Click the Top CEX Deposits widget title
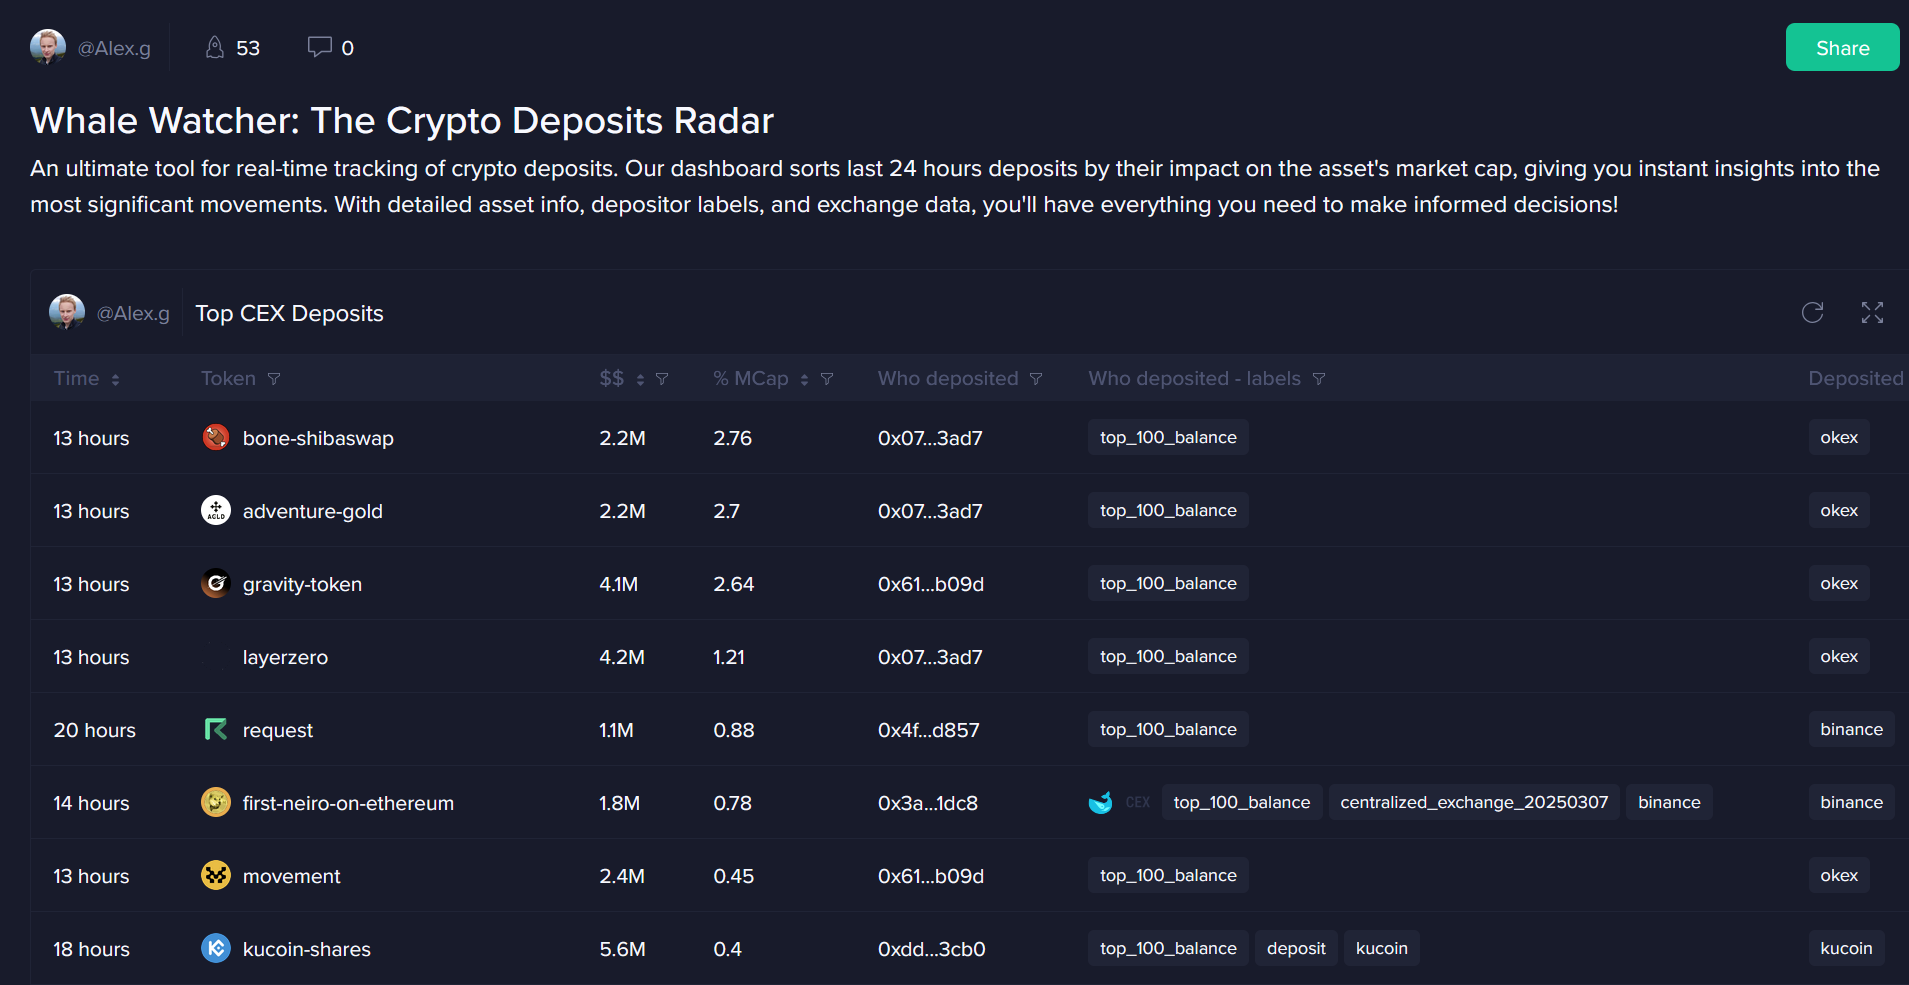The width and height of the screenshot is (1909, 985). coord(289,313)
